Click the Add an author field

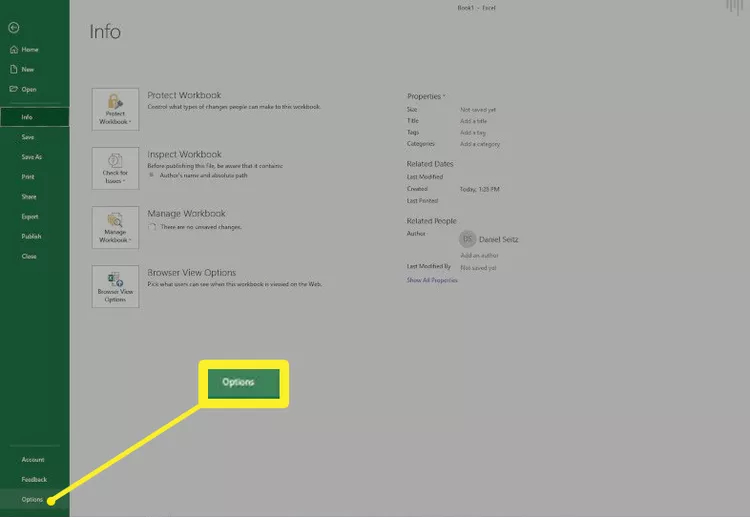pyautogui.click(x=479, y=255)
